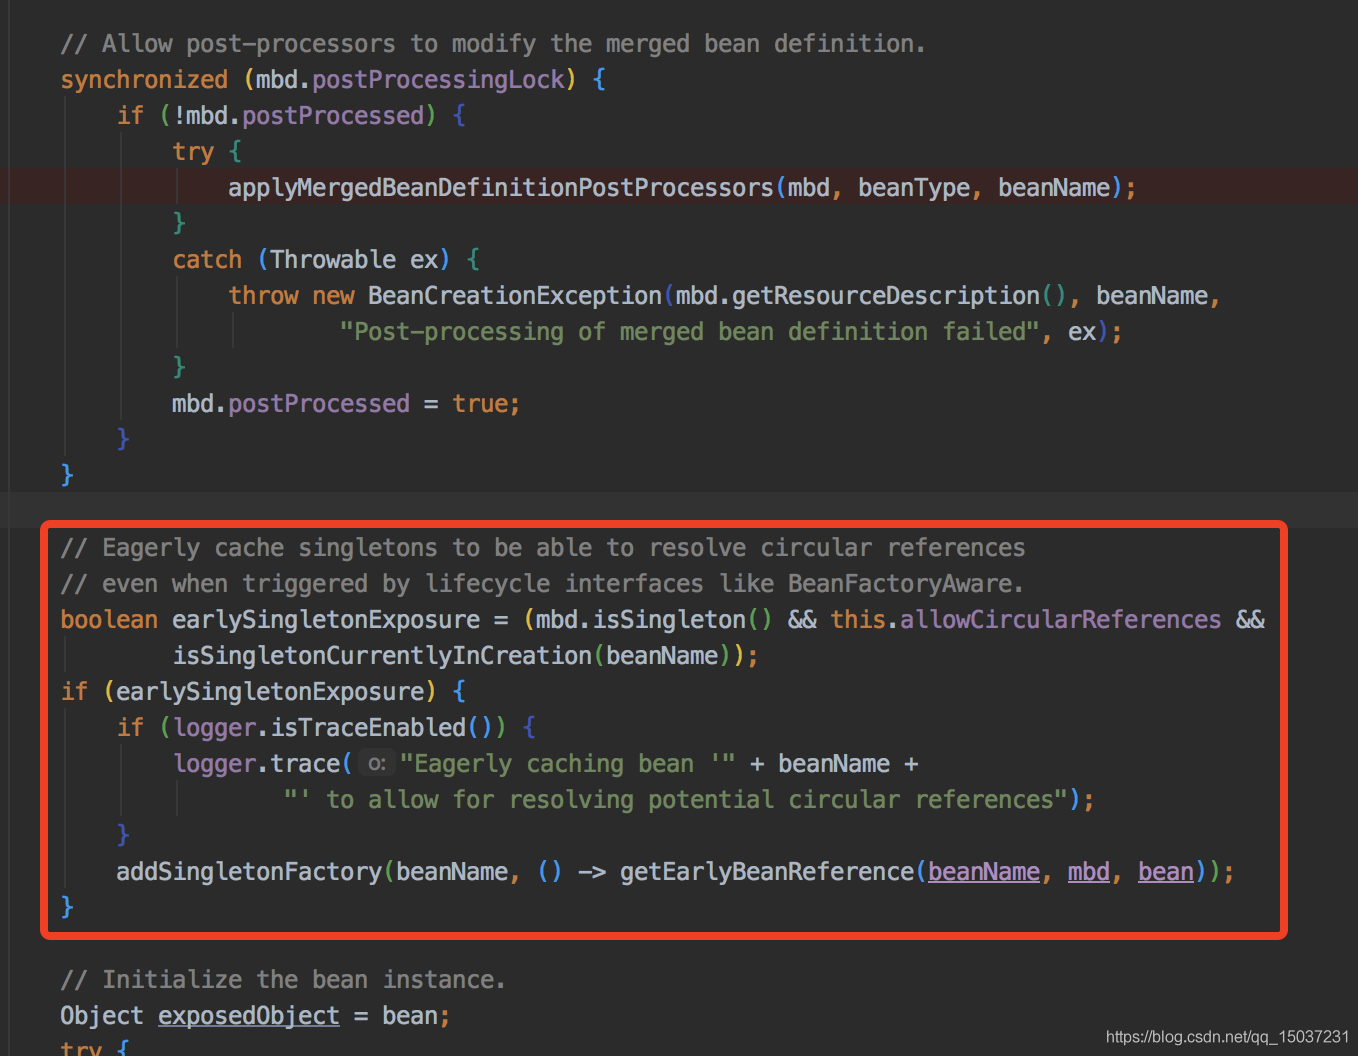1358x1056 pixels.
Task: Click the comment mentioning BeanFactoryAware
Action: (542, 584)
